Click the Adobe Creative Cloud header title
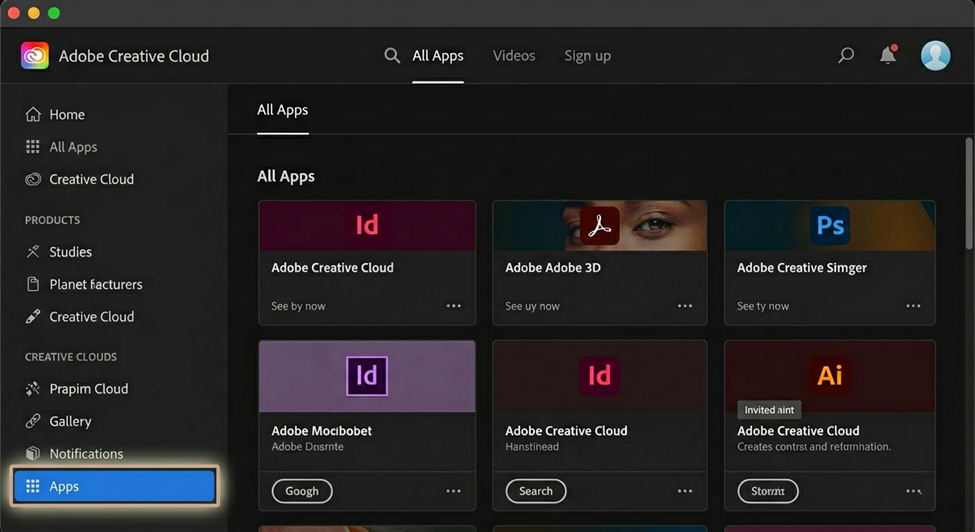This screenshot has width=975, height=532. (x=134, y=56)
